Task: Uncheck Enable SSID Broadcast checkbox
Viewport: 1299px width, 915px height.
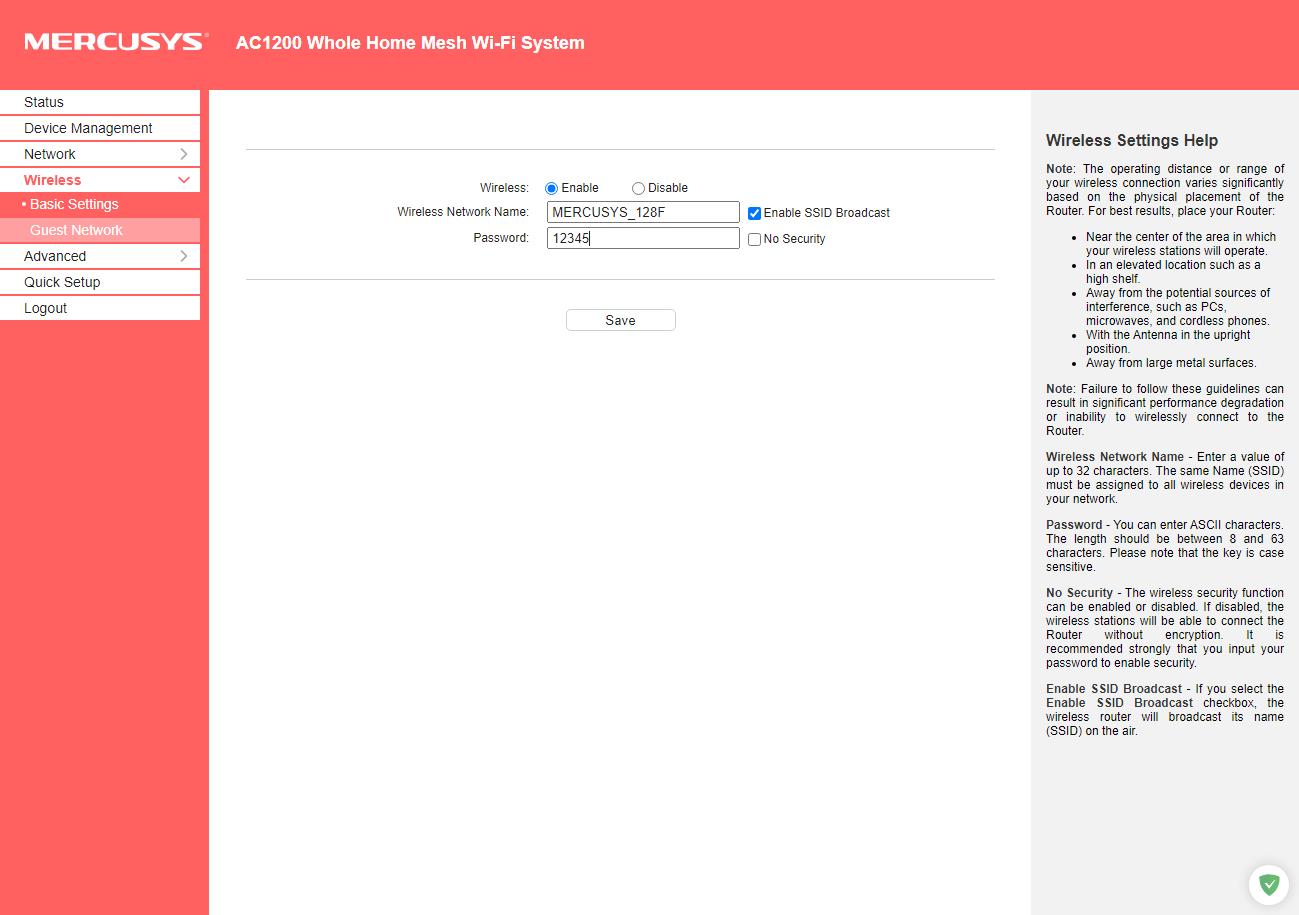Action: [x=754, y=213]
